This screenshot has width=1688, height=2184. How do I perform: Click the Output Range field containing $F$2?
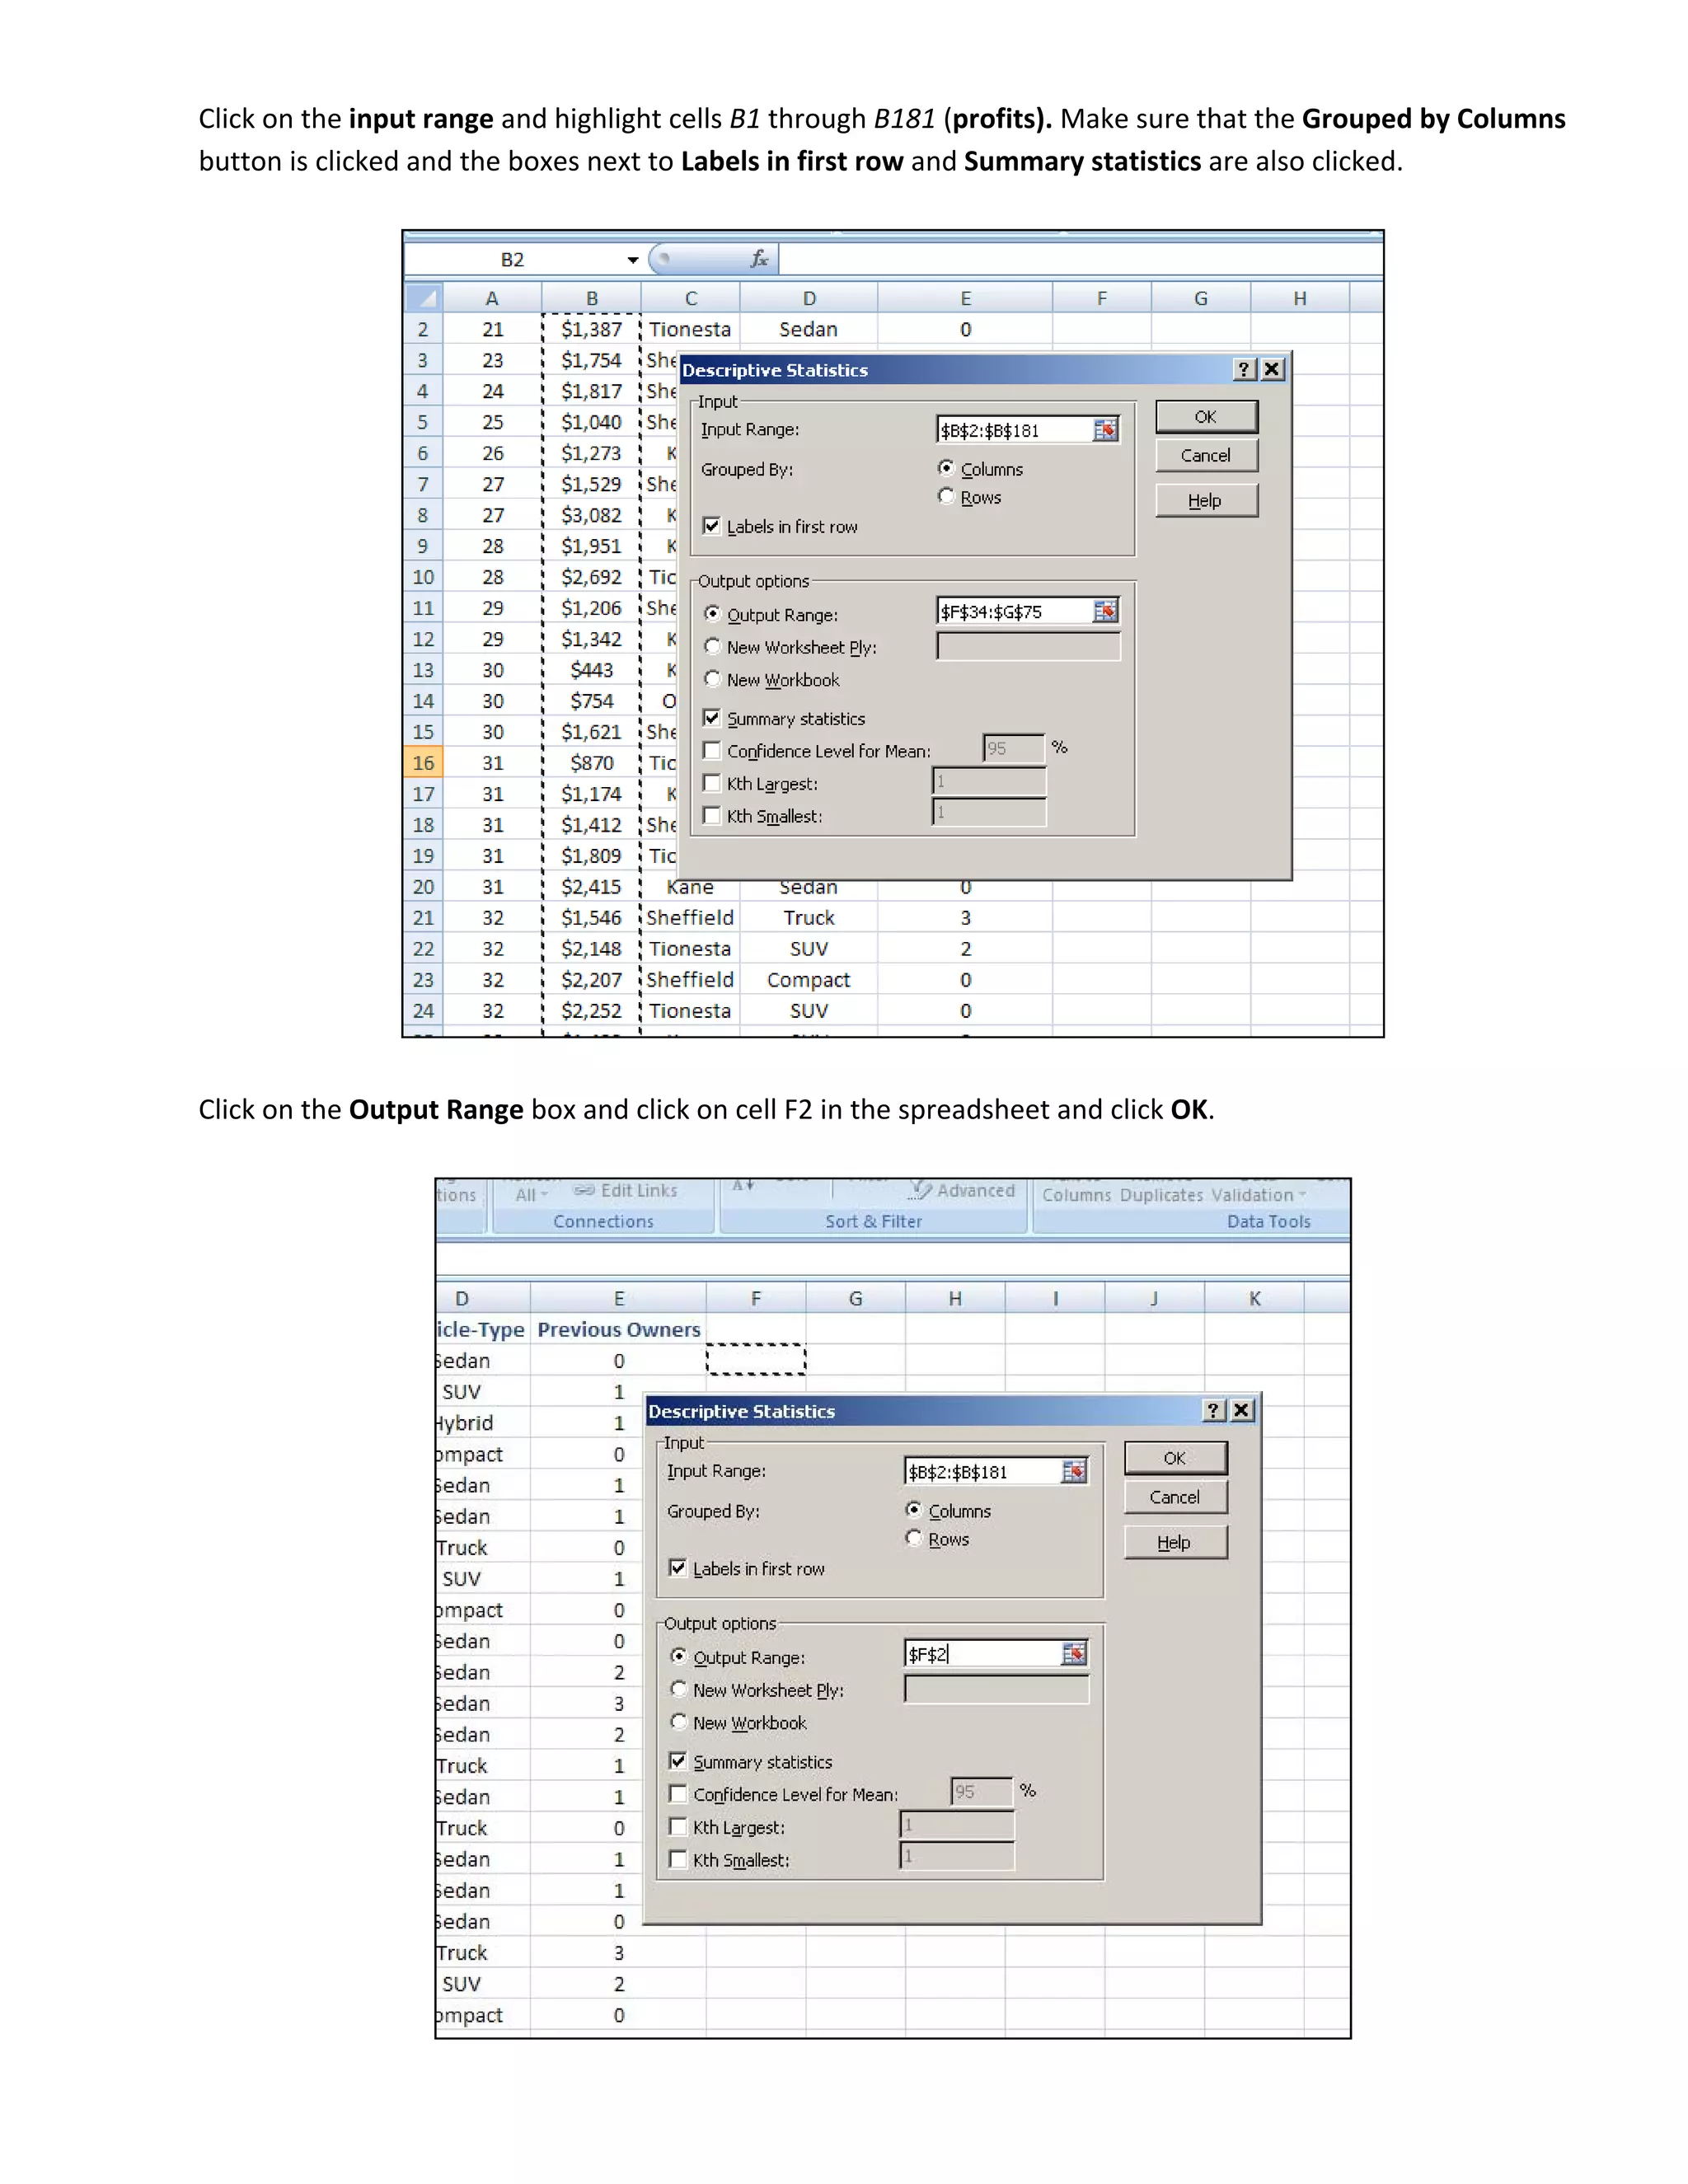tap(982, 1654)
